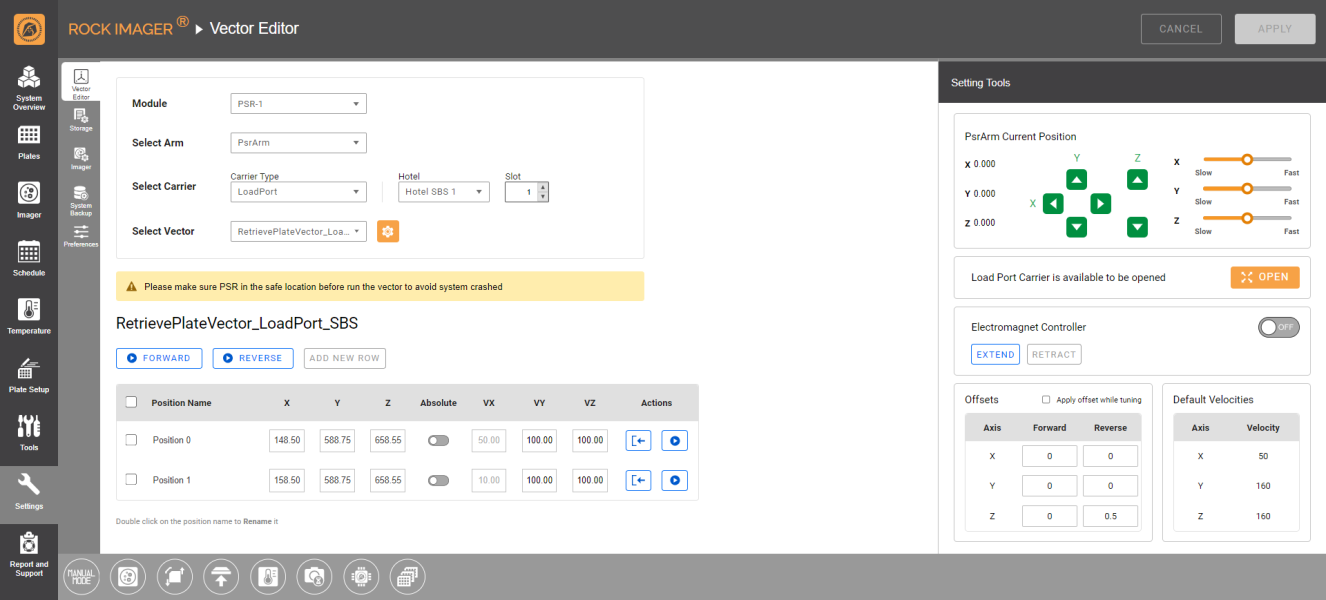Open the Hotel dropdown showing Hotel SBS 1
The image size is (1326, 600).
(x=443, y=191)
